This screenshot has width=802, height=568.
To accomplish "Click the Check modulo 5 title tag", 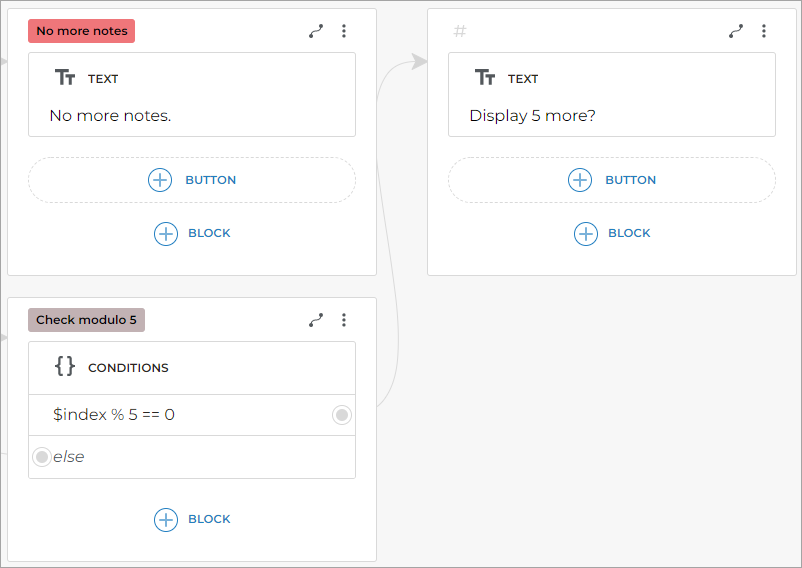I will click(x=86, y=320).
